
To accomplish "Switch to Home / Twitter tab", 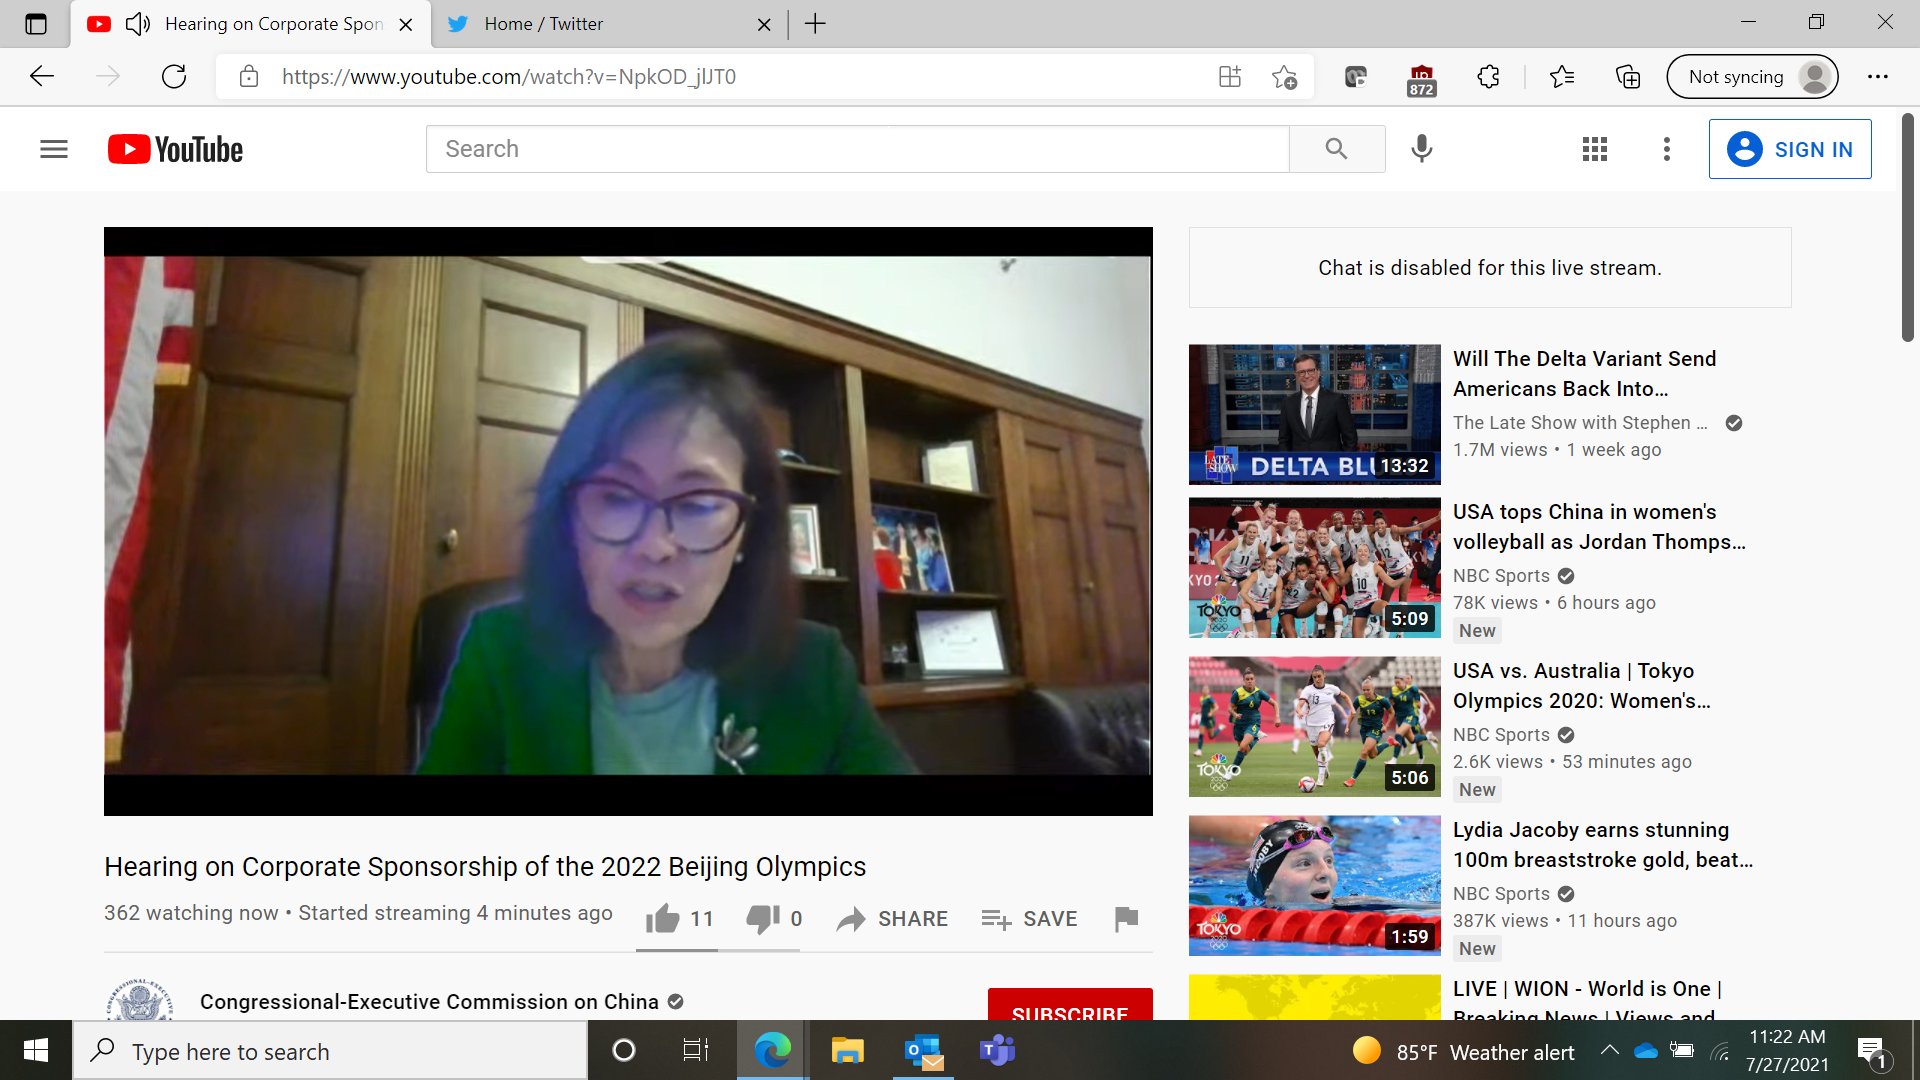I will coord(544,24).
